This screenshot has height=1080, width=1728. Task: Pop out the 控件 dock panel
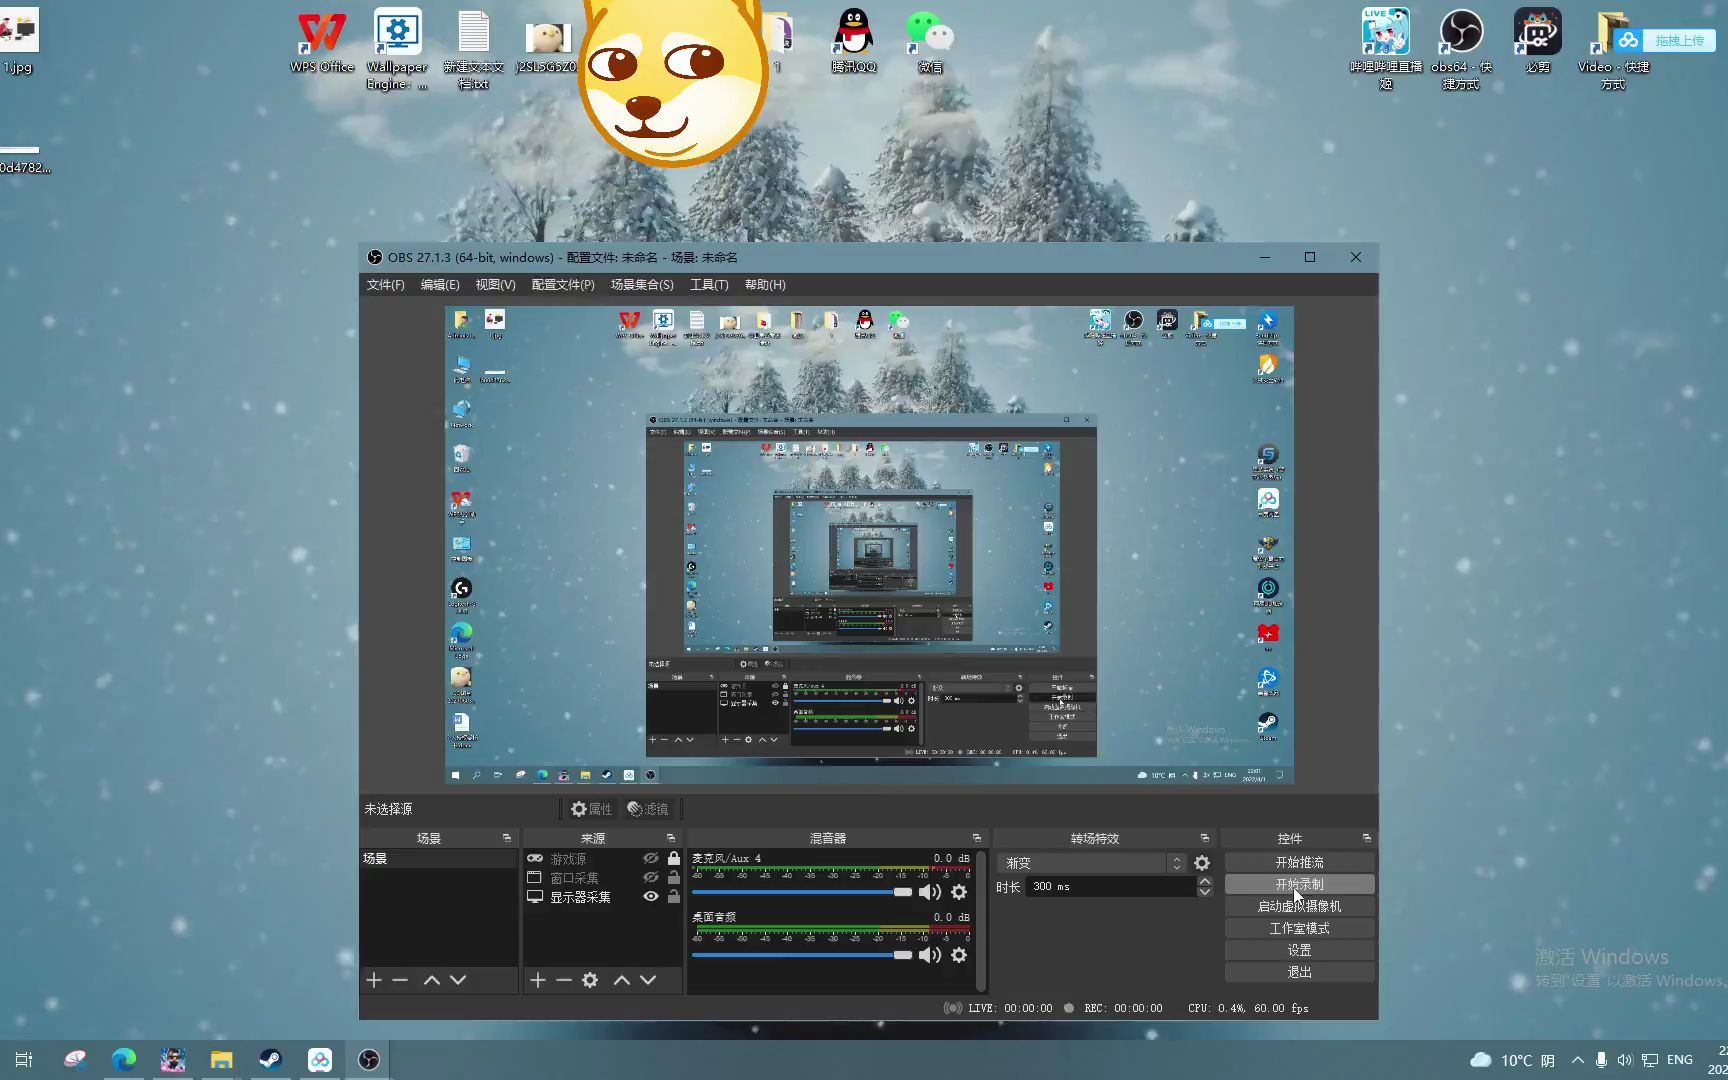[x=1367, y=838]
